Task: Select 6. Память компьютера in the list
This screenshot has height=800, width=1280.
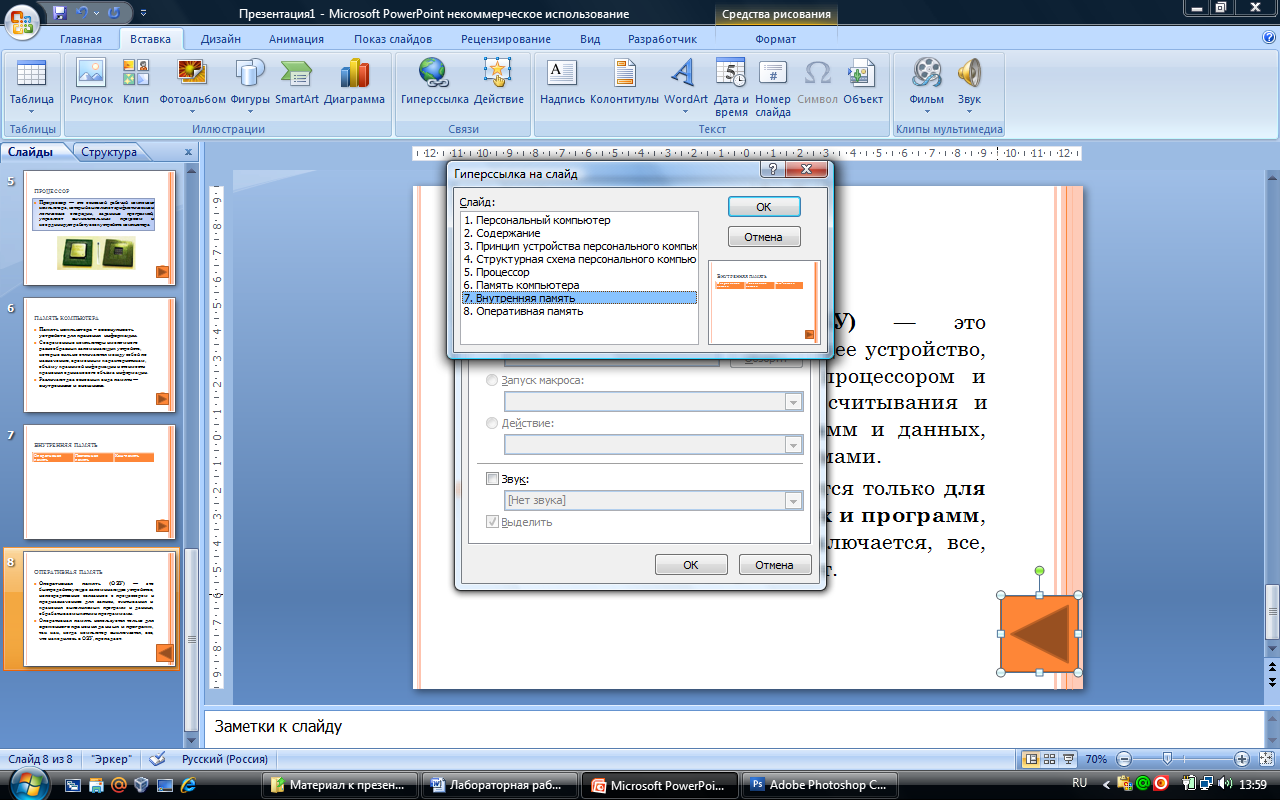Action: pyautogui.click(x=578, y=285)
